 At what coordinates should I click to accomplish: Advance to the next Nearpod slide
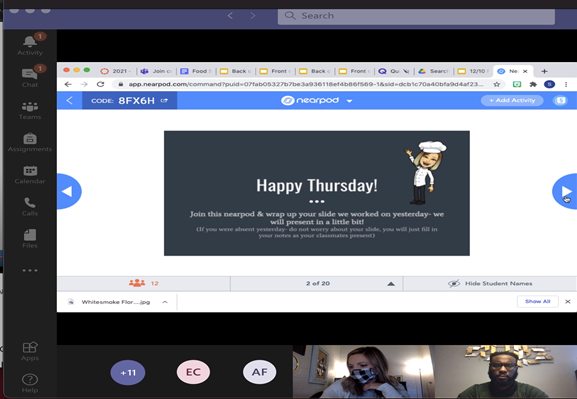pos(565,191)
